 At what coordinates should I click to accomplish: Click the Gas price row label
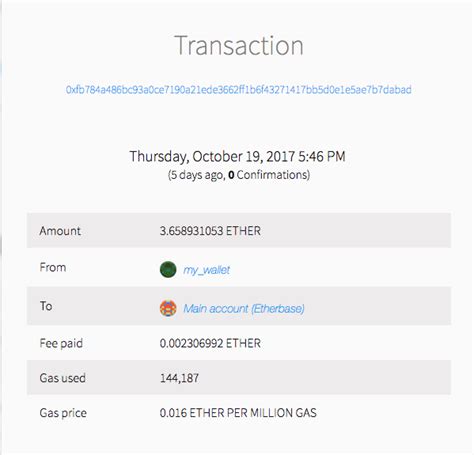coord(63,413)
